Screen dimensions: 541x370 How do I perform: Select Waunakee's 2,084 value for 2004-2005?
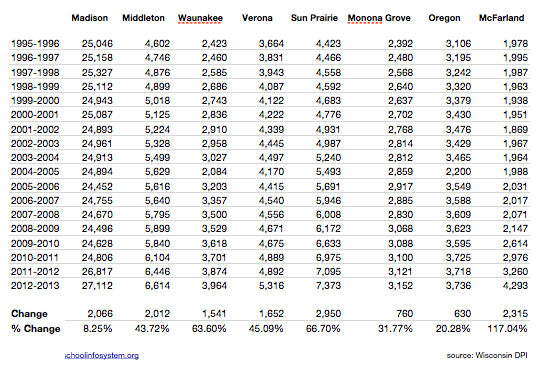[x=215, y=172]
